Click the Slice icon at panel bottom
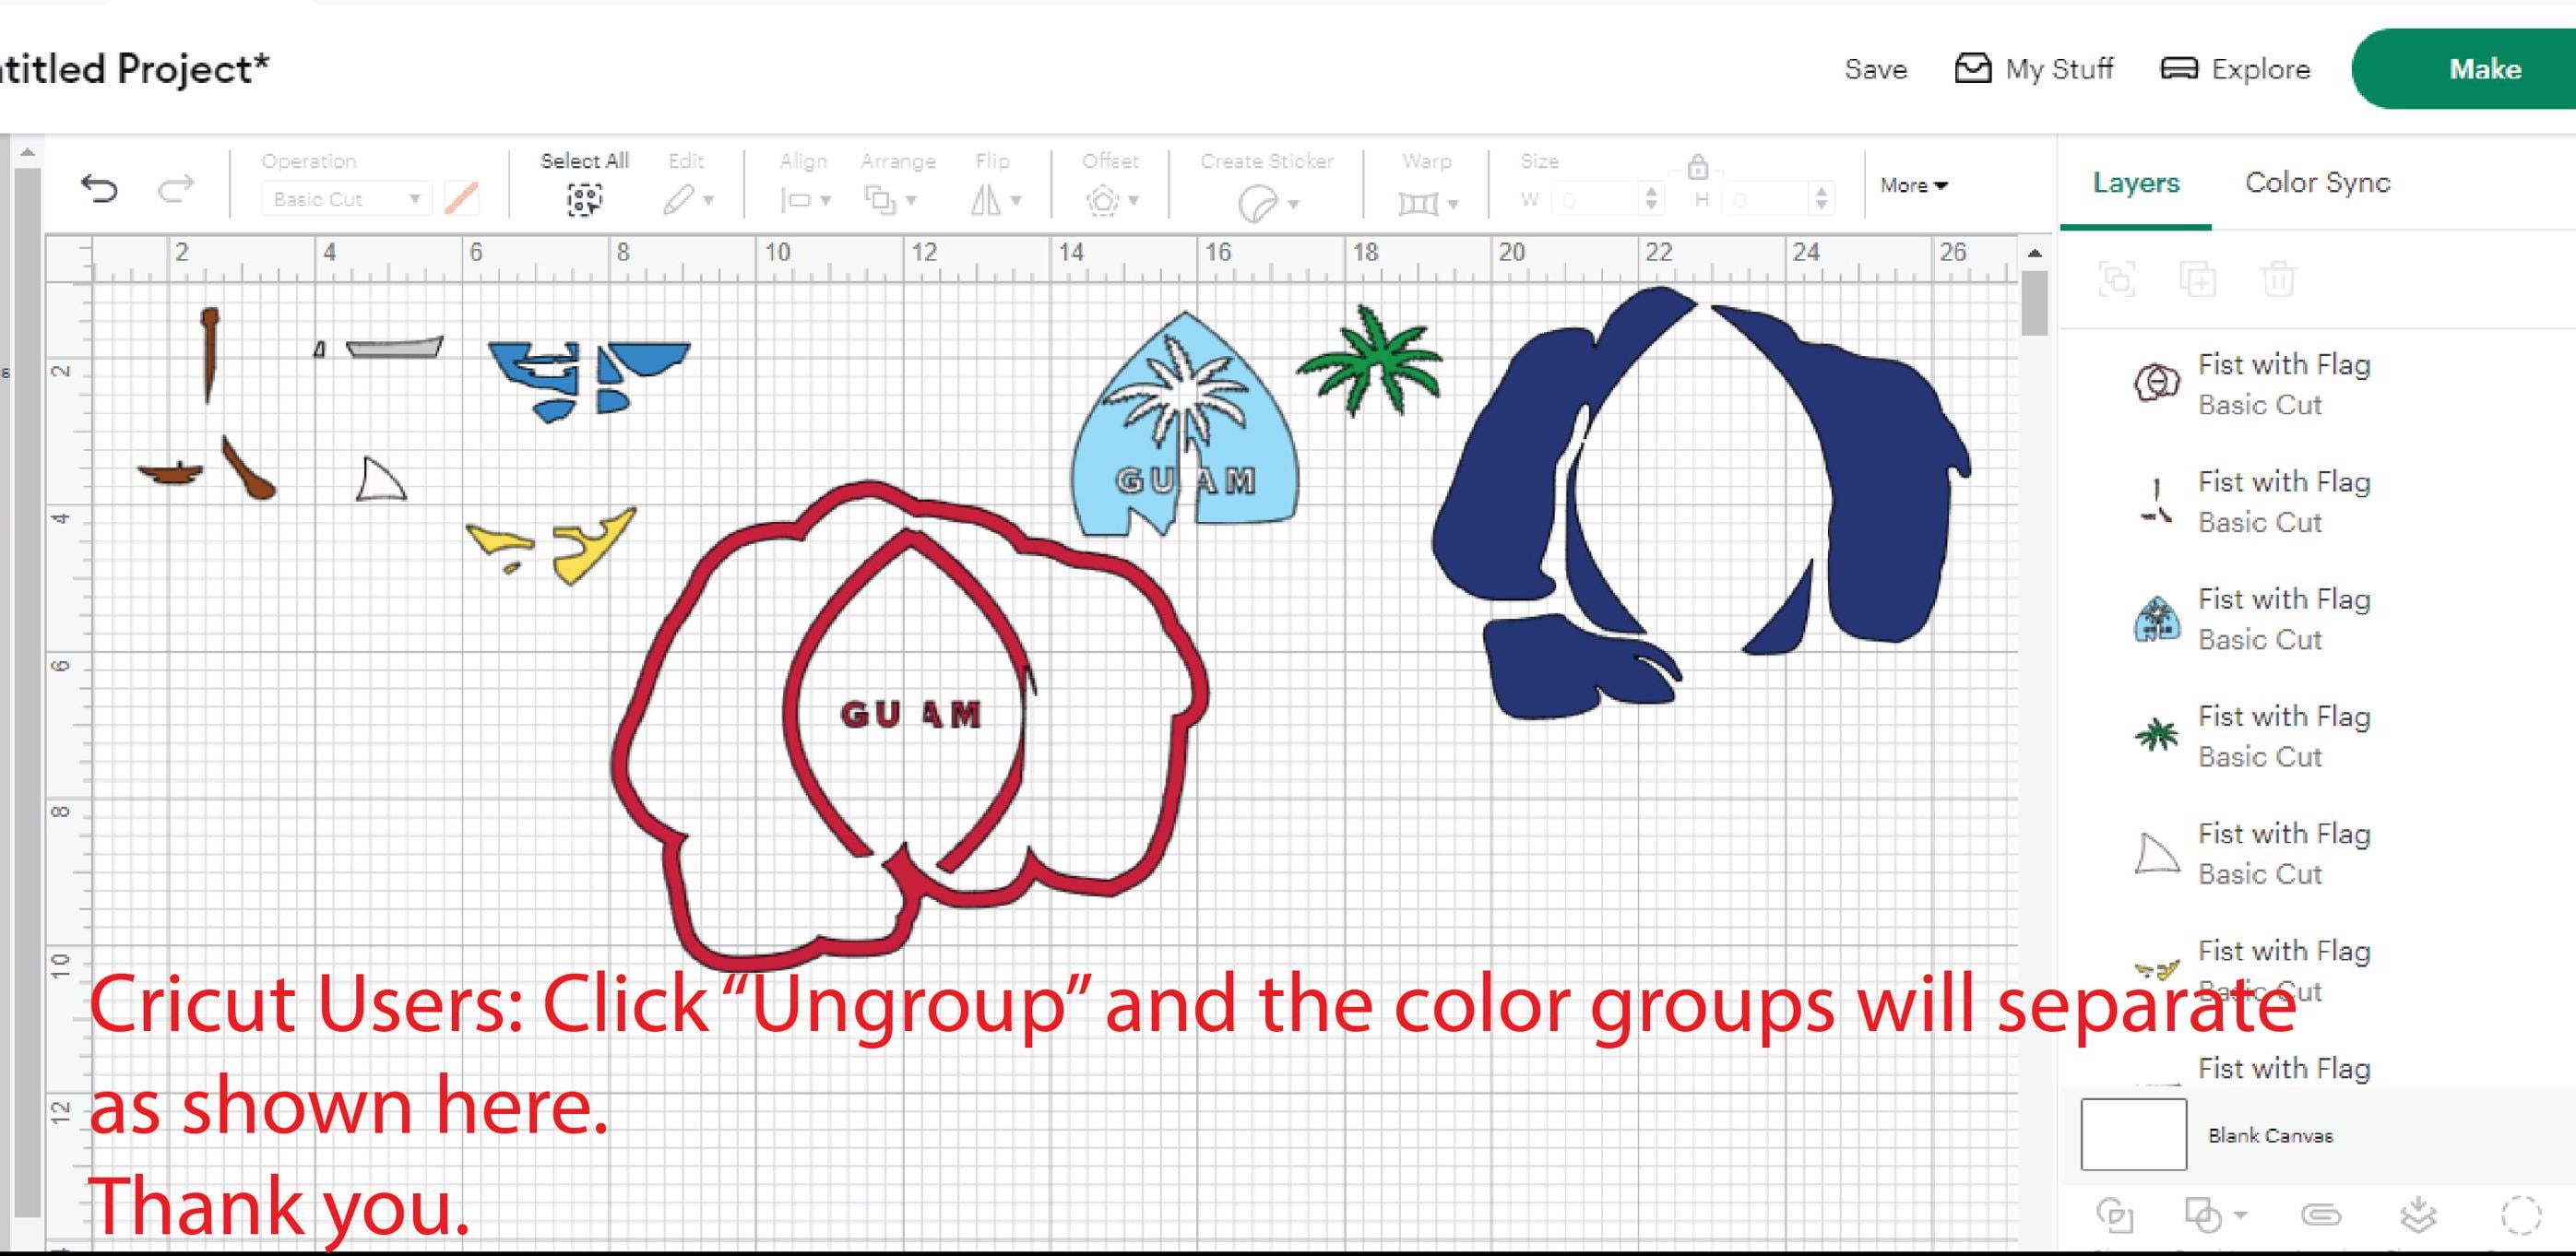2576x1256 pixels. [x=2114, y=1215]
